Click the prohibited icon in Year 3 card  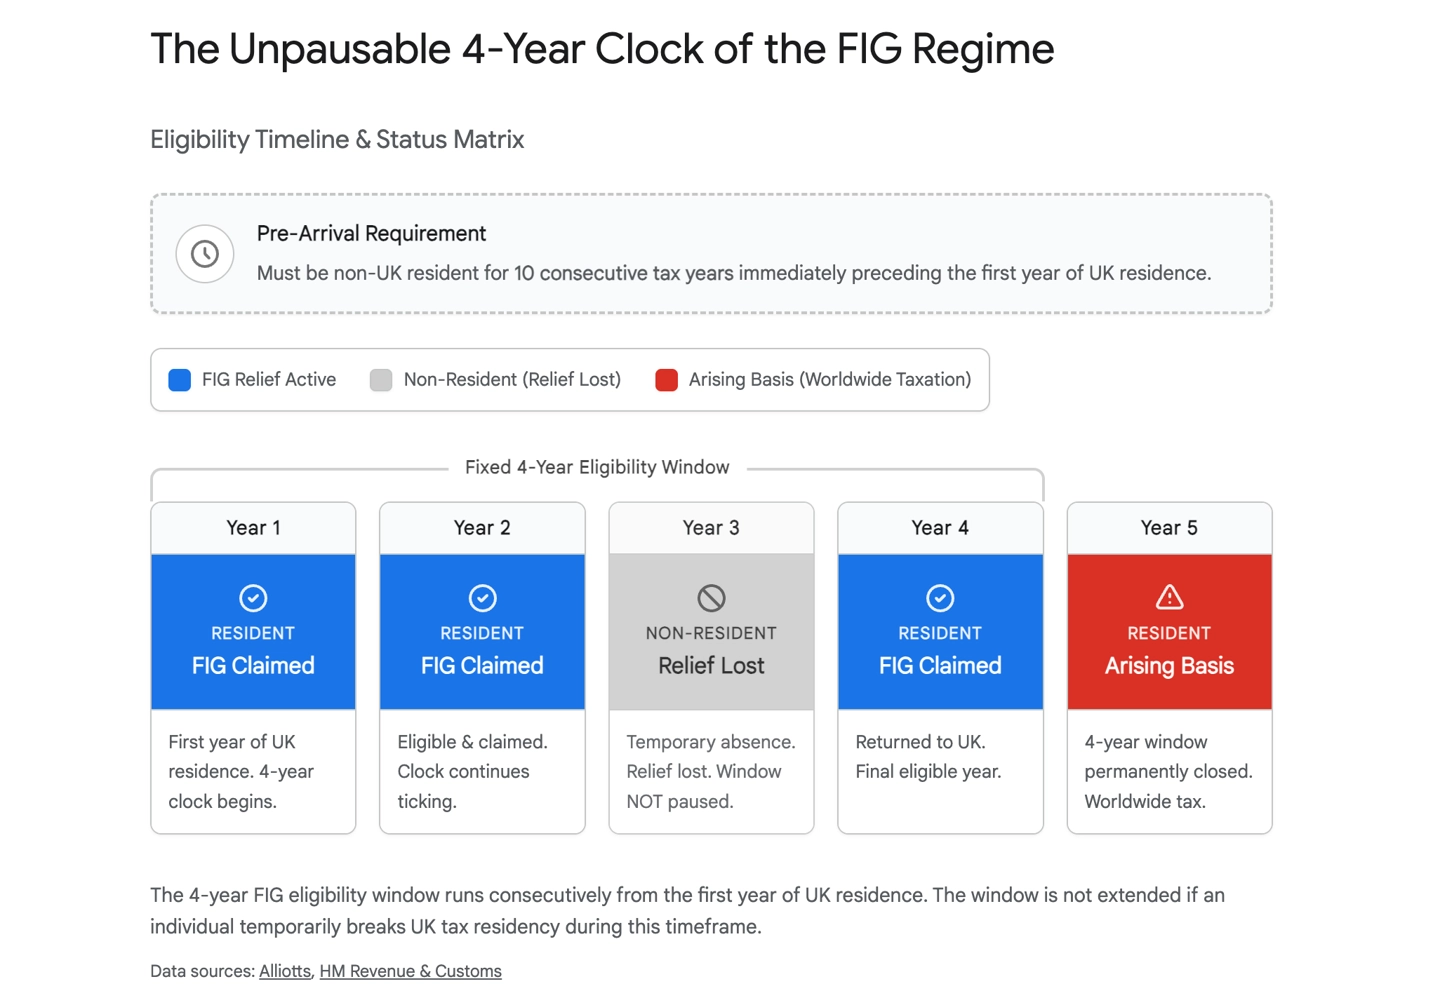tap(711, 598)
